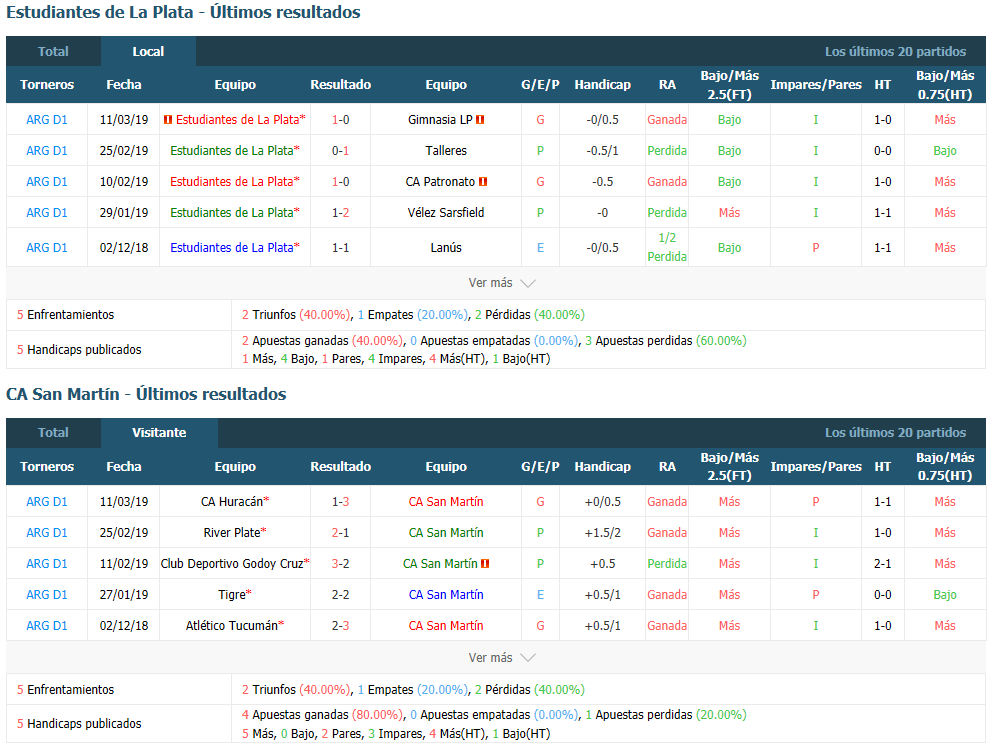Image resolution: width=994 pixels, height=749 pixels.
Task: Click Handicap column header in San Martín table
Action: [x=602, y=467]
